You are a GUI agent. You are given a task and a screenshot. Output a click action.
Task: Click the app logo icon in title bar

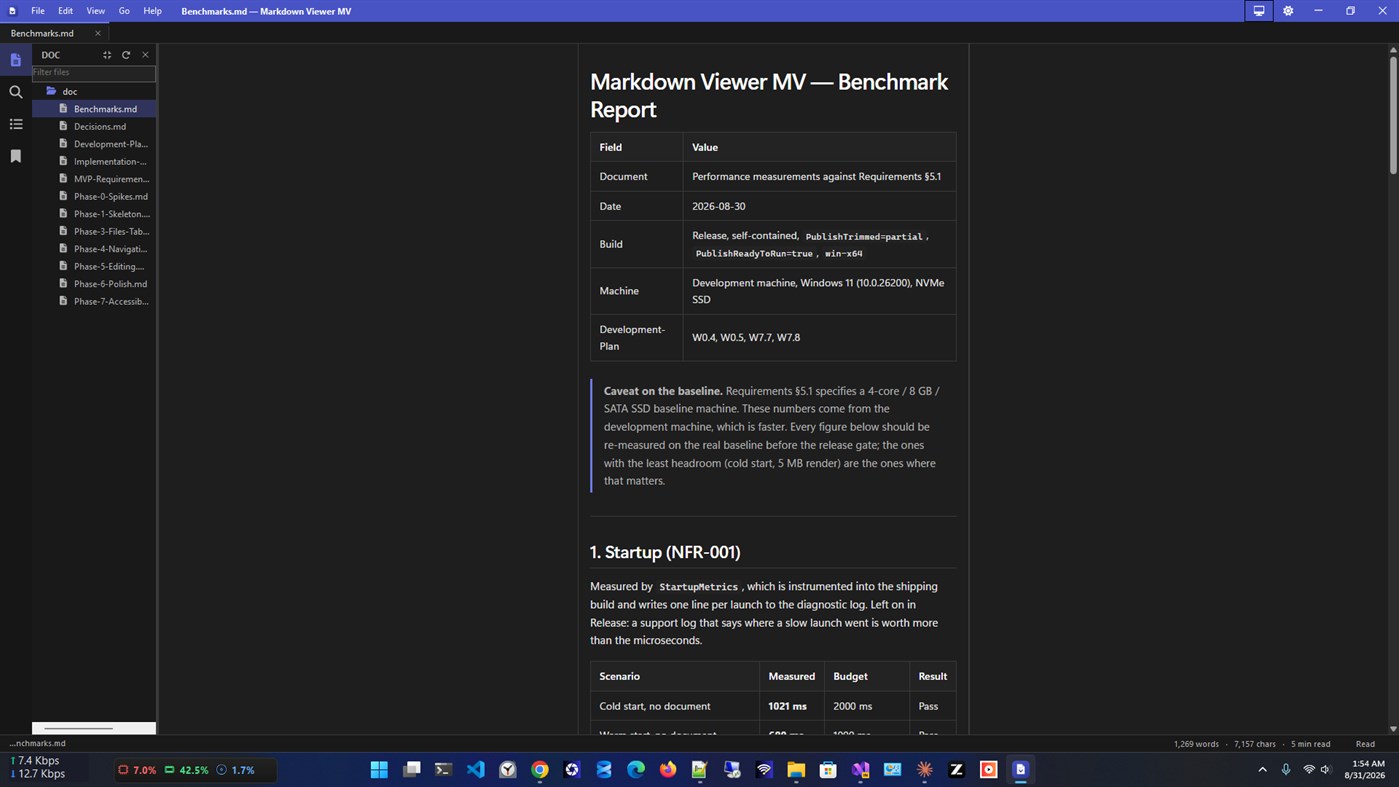[12, 11]
